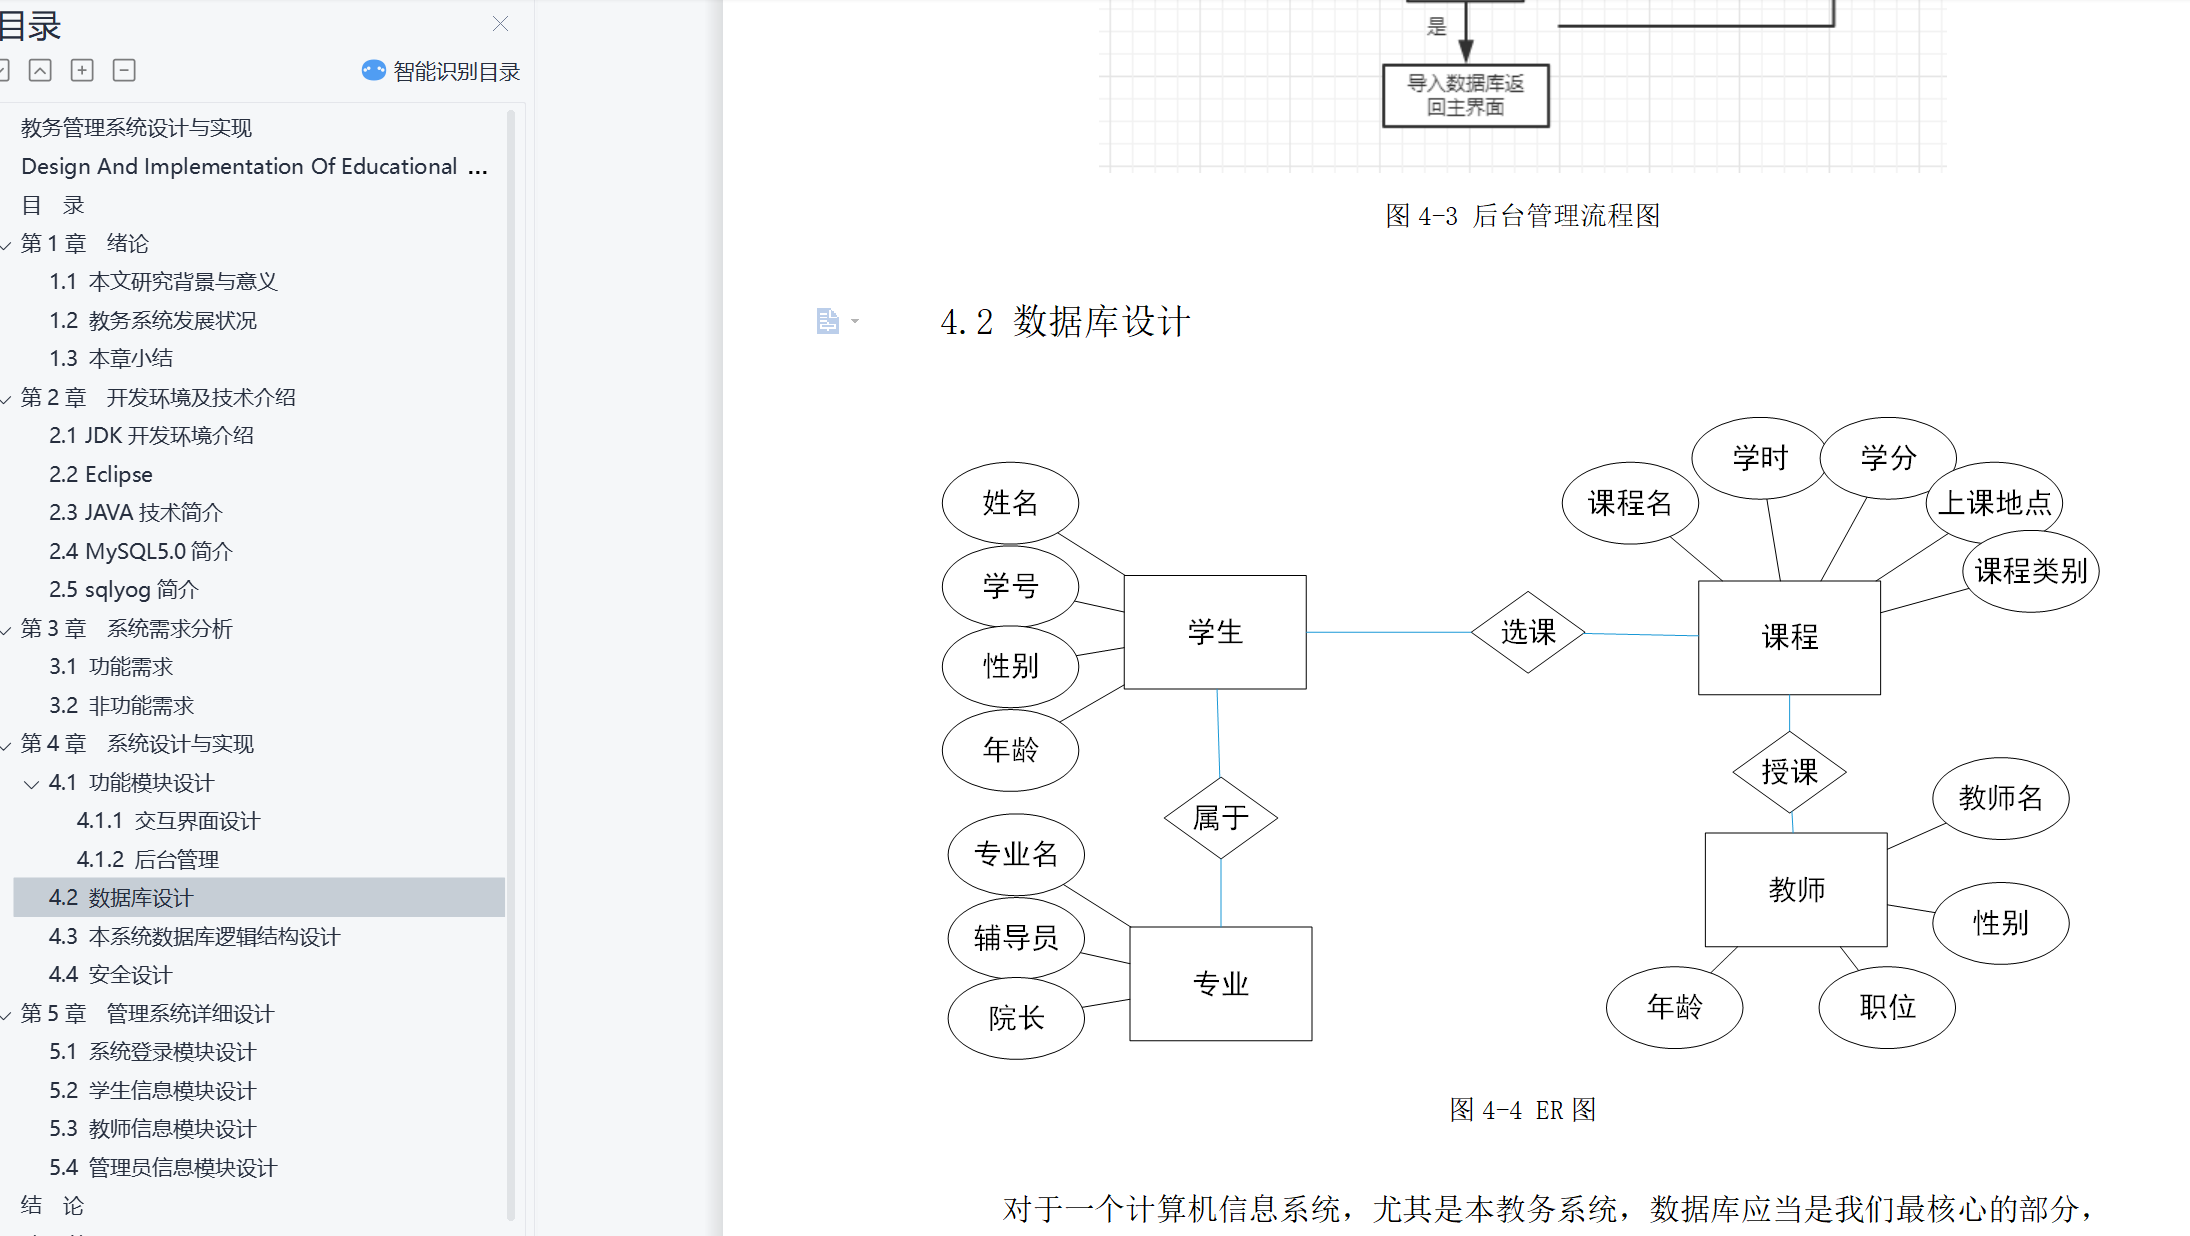Viewport: 2190px width, 1236px height.
Task: Click the collapse-all outline icon (up chevron)
Action: 40,70
